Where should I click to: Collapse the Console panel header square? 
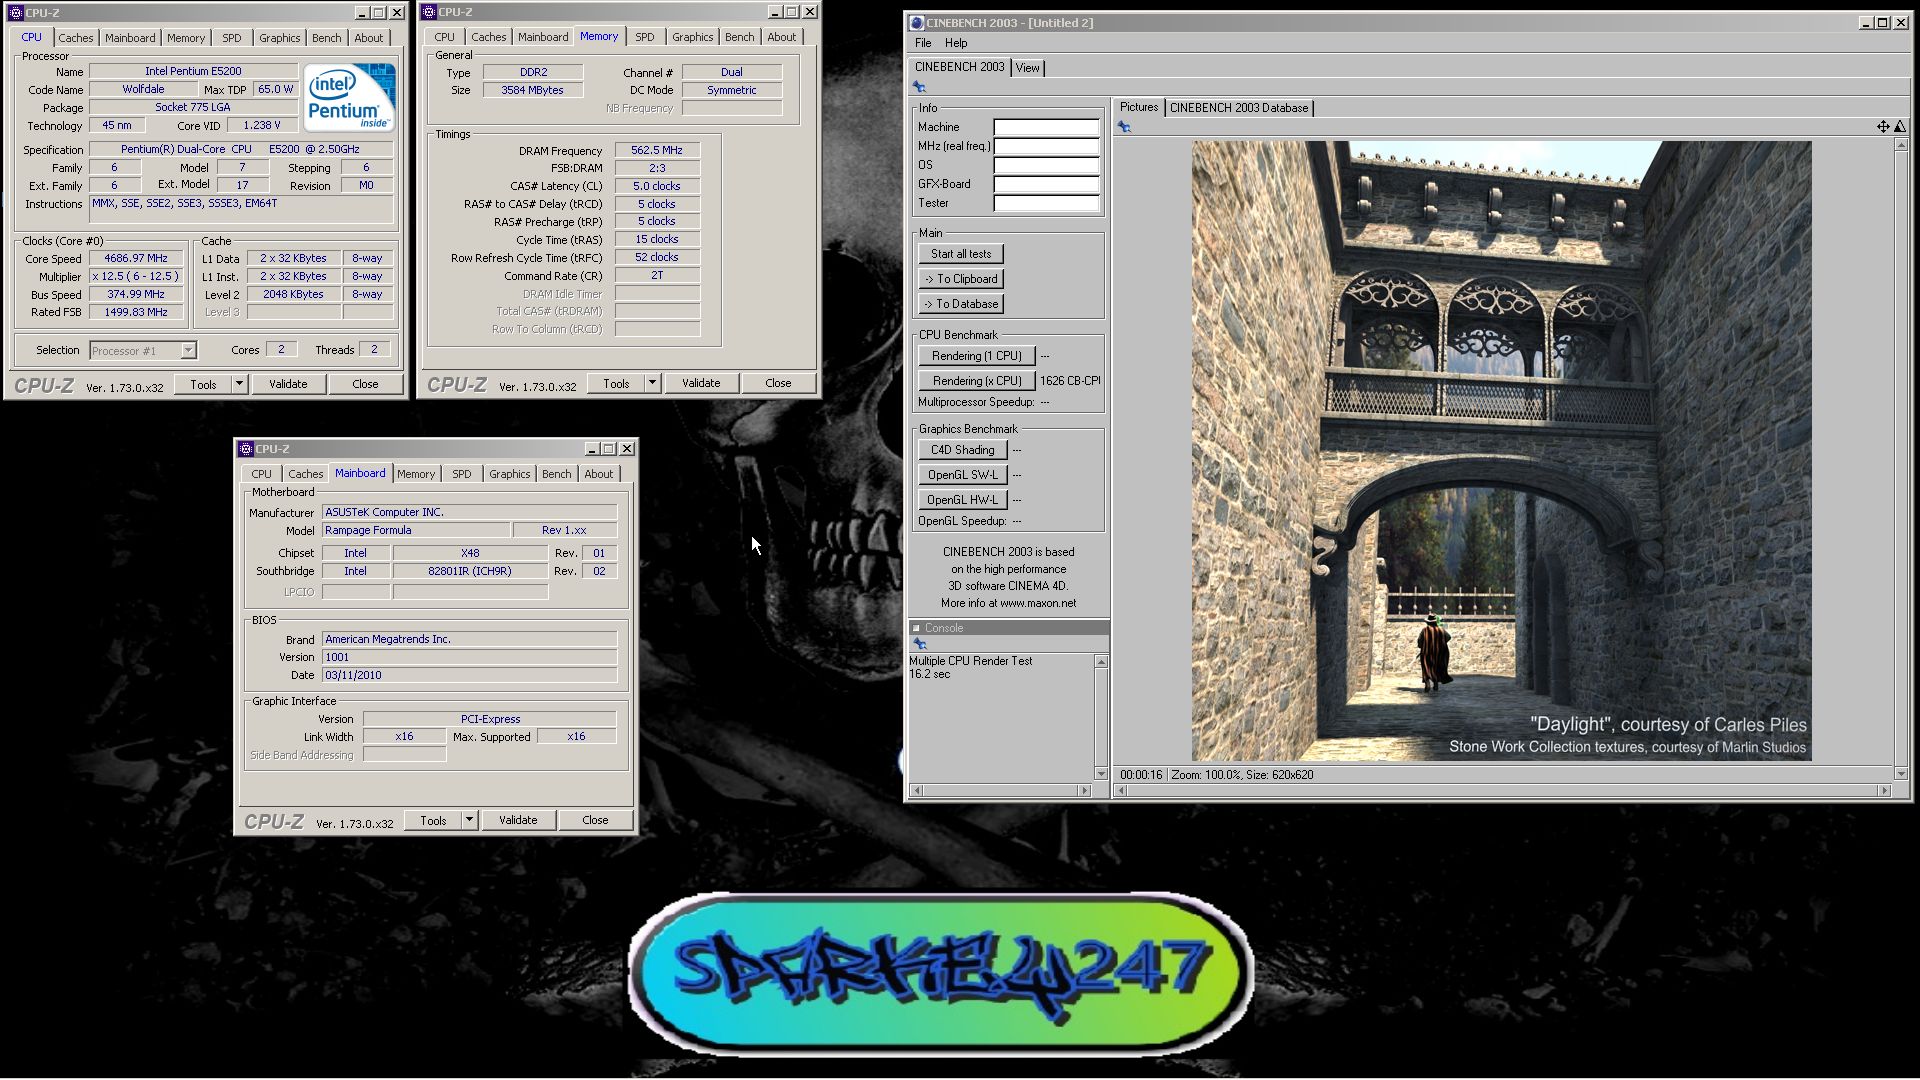coord(916,628)
